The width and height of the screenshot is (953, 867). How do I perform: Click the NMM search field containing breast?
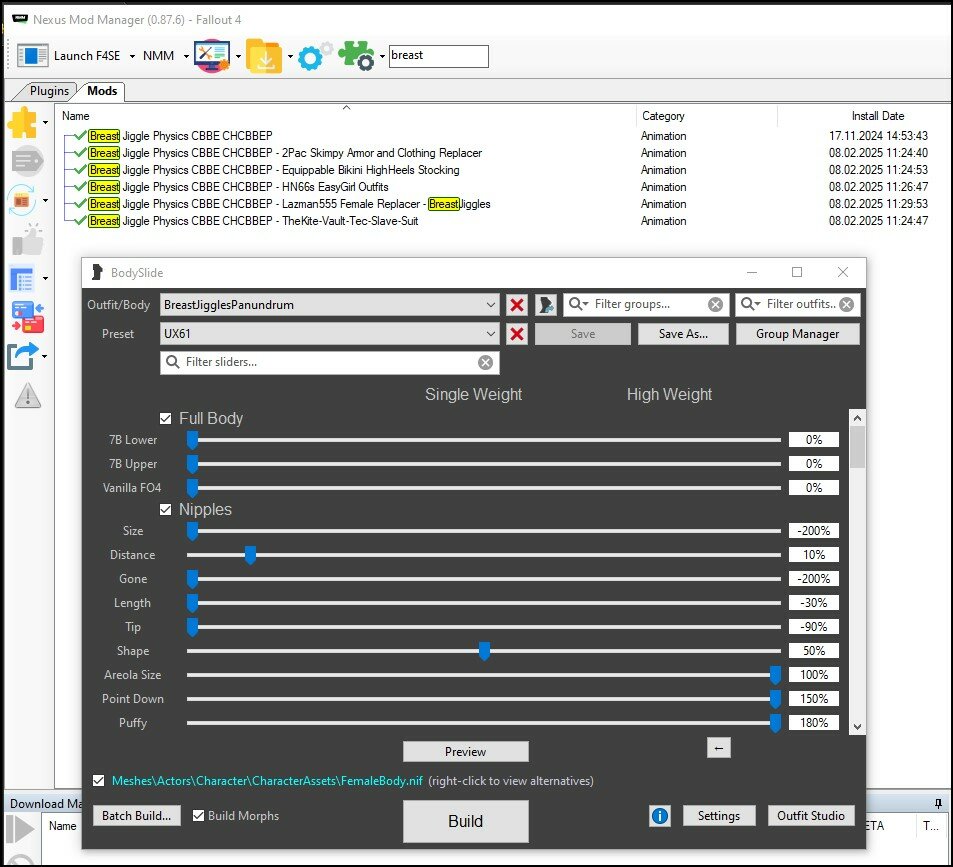pos(438,56)
